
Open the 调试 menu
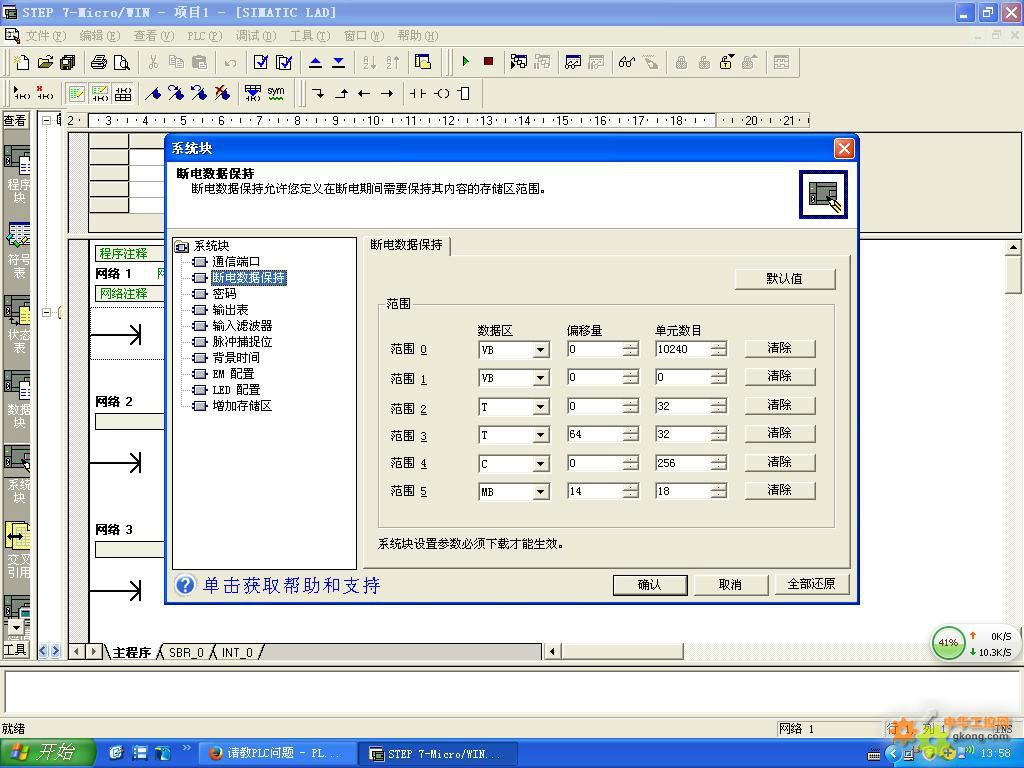255,35
